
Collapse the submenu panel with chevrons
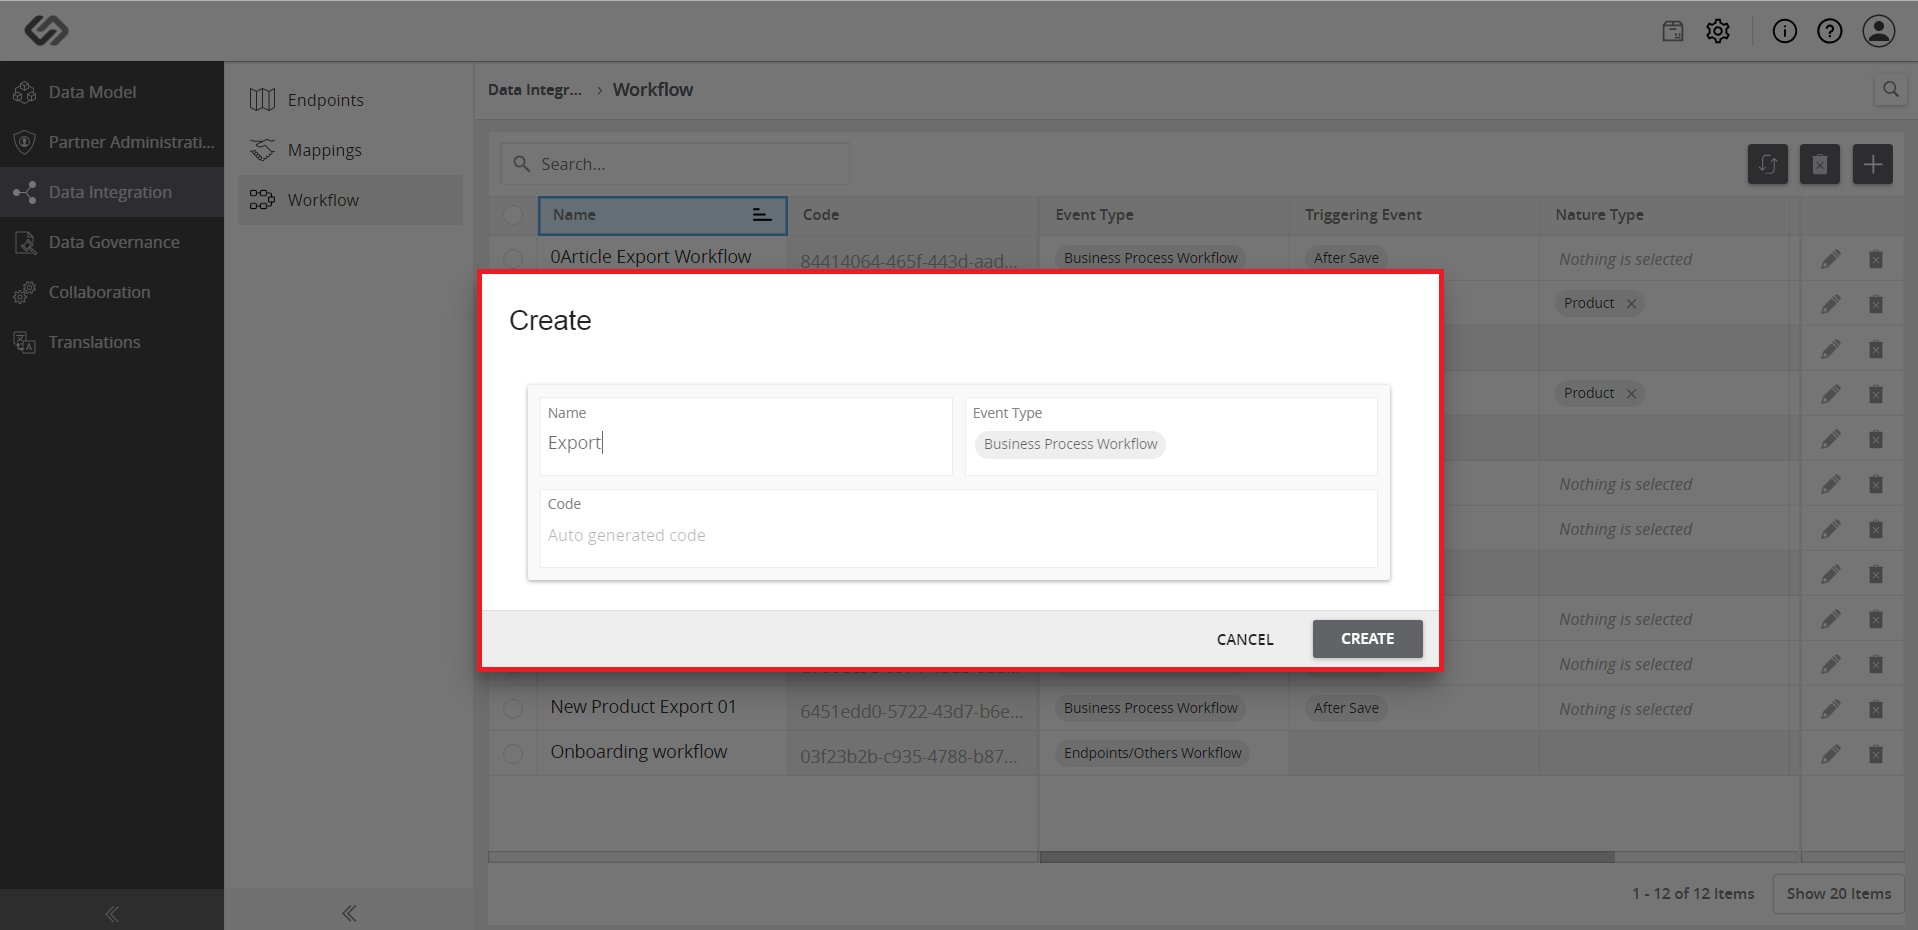tap(349, 913)
